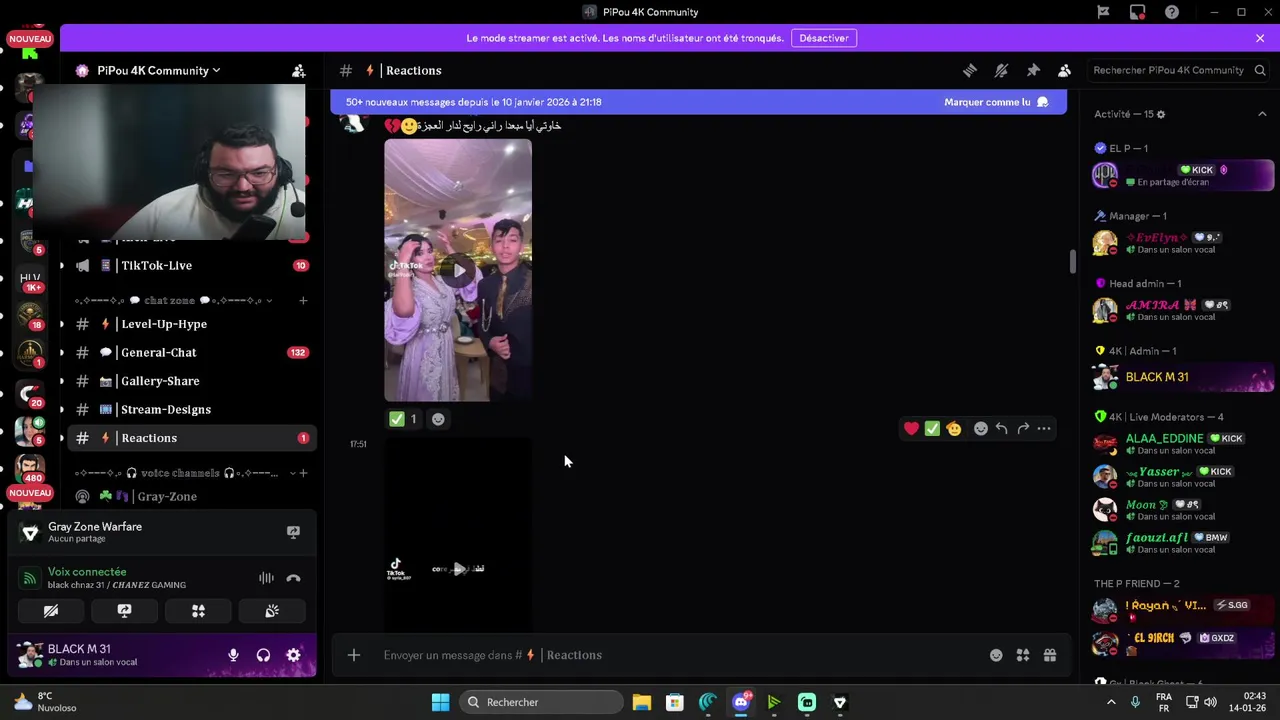Open emoji picker in message hover toolbar
Image resolution: width=1280 pixels, height=720 pixels.
(981, 428)
